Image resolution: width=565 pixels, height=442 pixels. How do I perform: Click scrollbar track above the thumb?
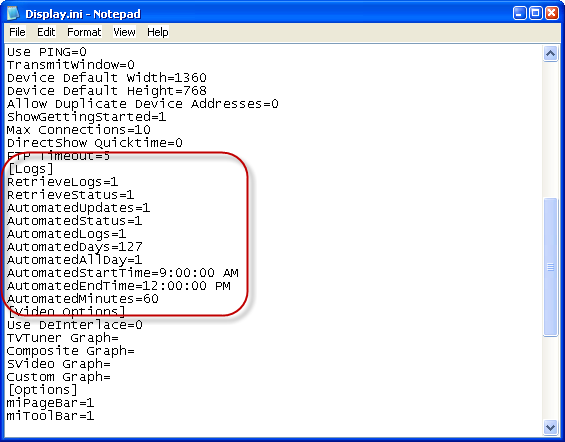click(x=550, y=130)
